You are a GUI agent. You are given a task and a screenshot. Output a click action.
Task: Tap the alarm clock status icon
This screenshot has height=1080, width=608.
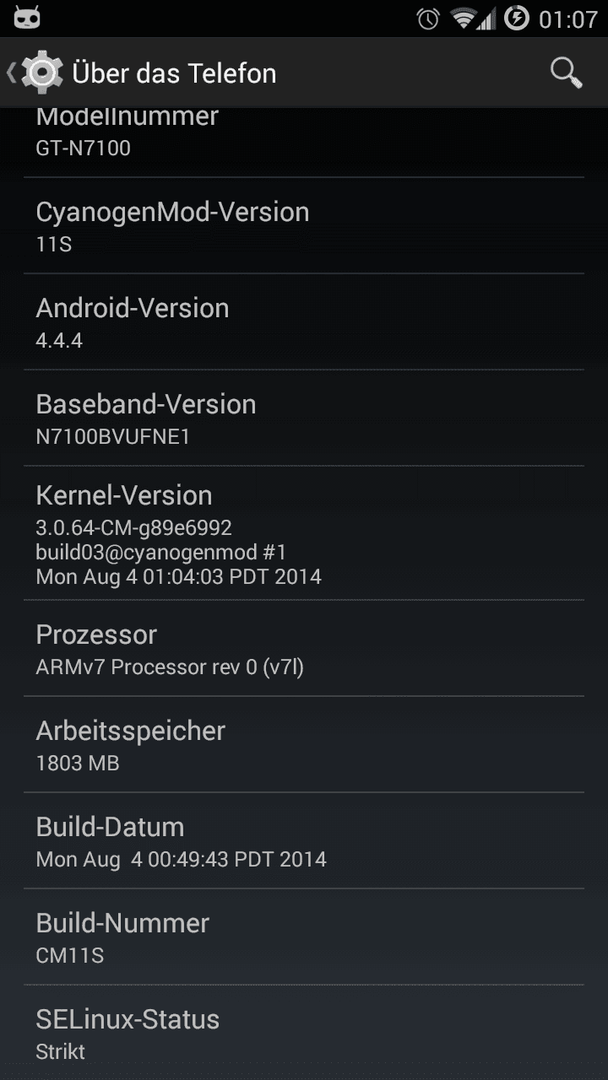pyautogui.click(x=428, y=19)
